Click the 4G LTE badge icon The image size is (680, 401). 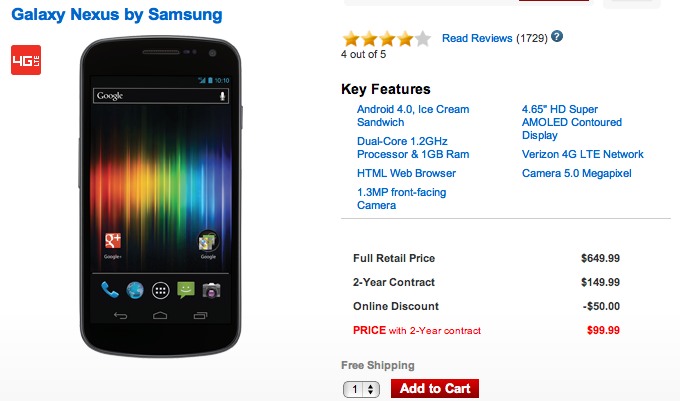[x=25, y=60]
